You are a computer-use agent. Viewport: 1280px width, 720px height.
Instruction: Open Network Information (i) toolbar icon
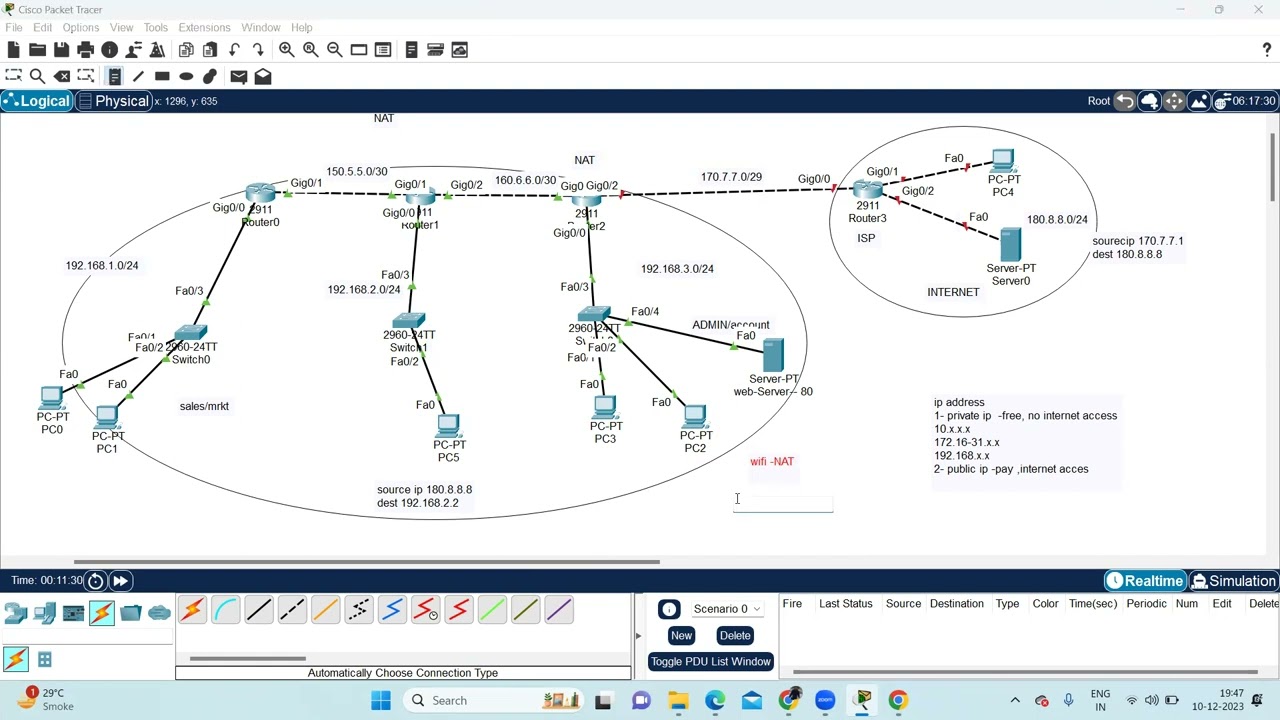(x=110, y=49)
